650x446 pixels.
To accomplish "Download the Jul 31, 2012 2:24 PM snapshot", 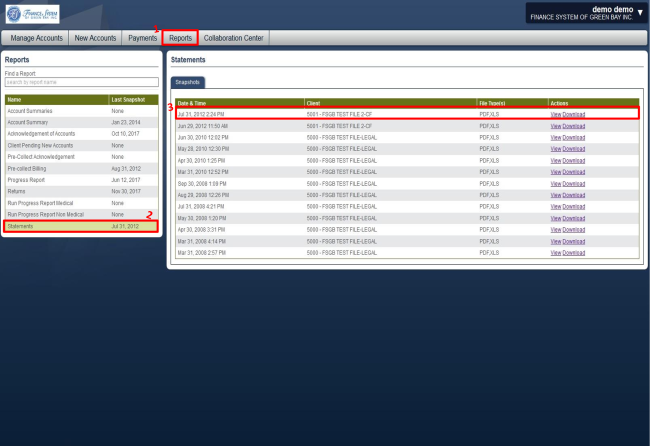I will coord(573,114).
